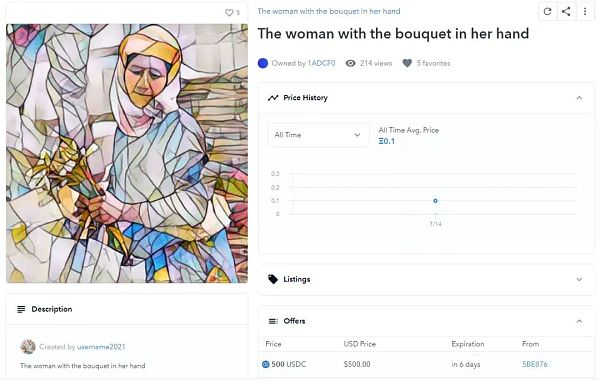
Task: Open creator username2021 profile link
Action: tap(101, 347)
